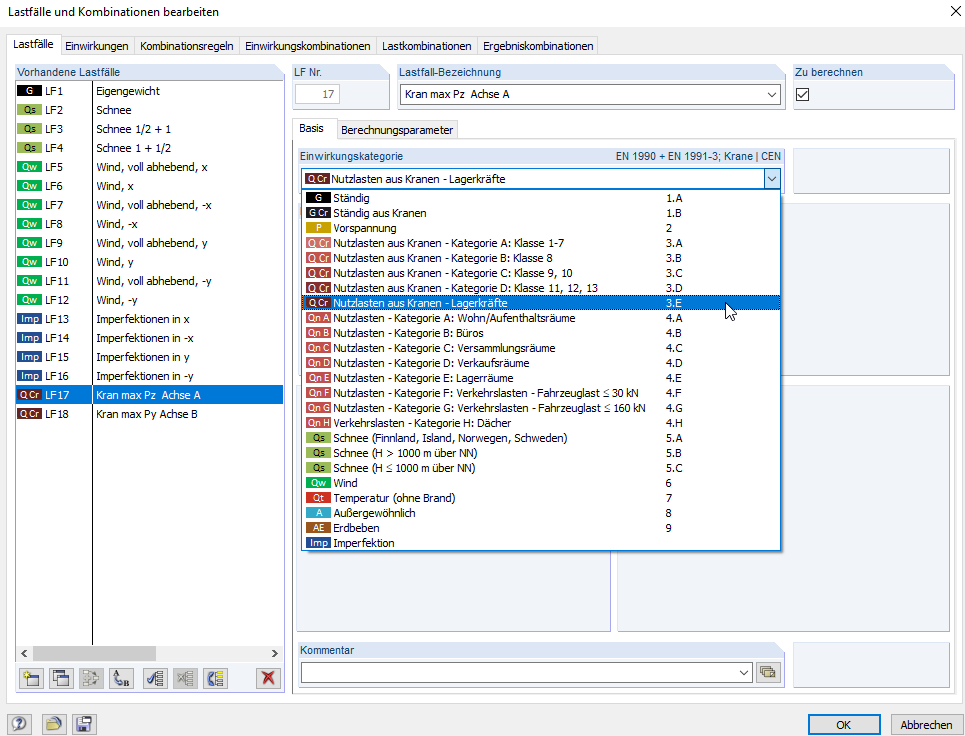Choose Nutzlasten aus Kranen Kategorie B: Klasse 8
This screenshot has width=965, height=736.
point(541,258)
